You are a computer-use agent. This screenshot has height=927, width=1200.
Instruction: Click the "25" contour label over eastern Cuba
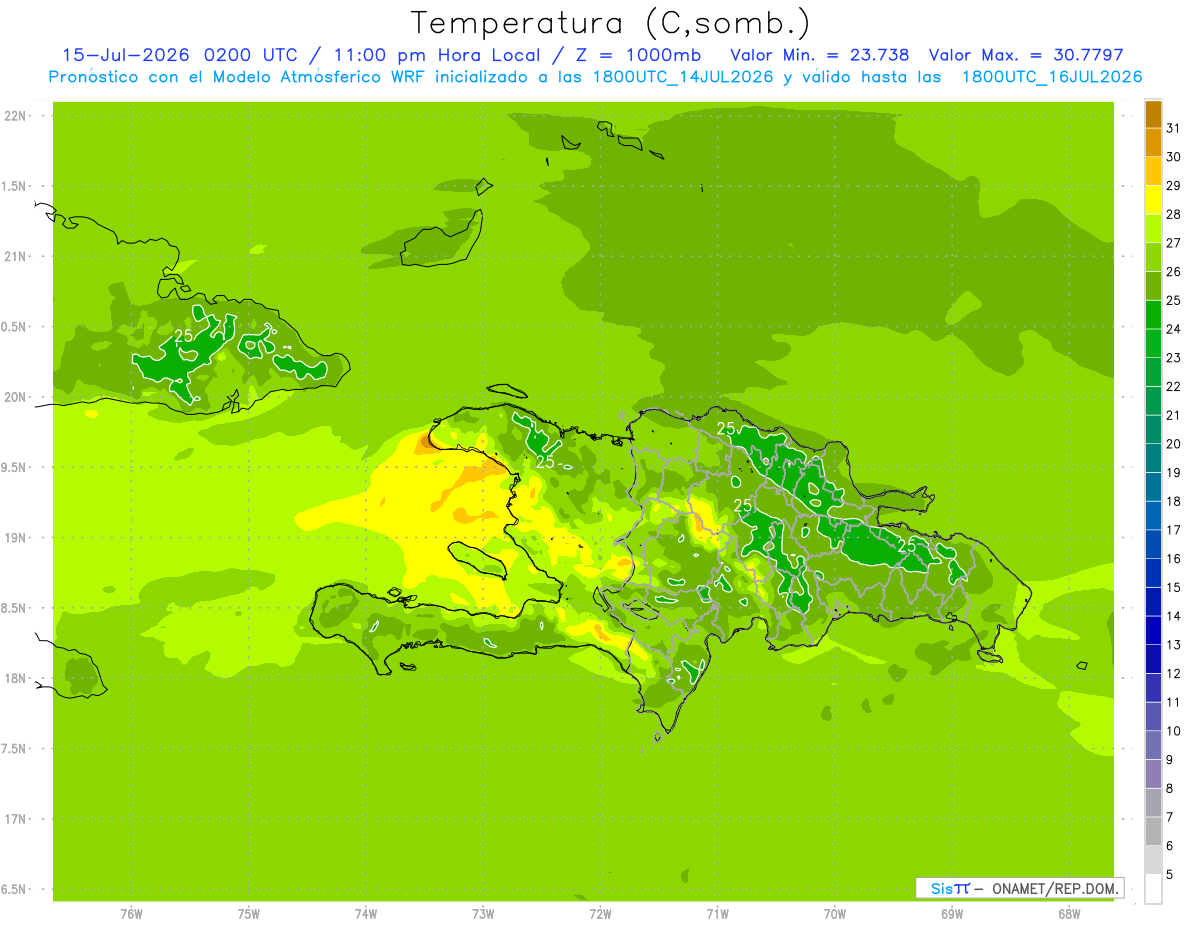coord(183,336)
